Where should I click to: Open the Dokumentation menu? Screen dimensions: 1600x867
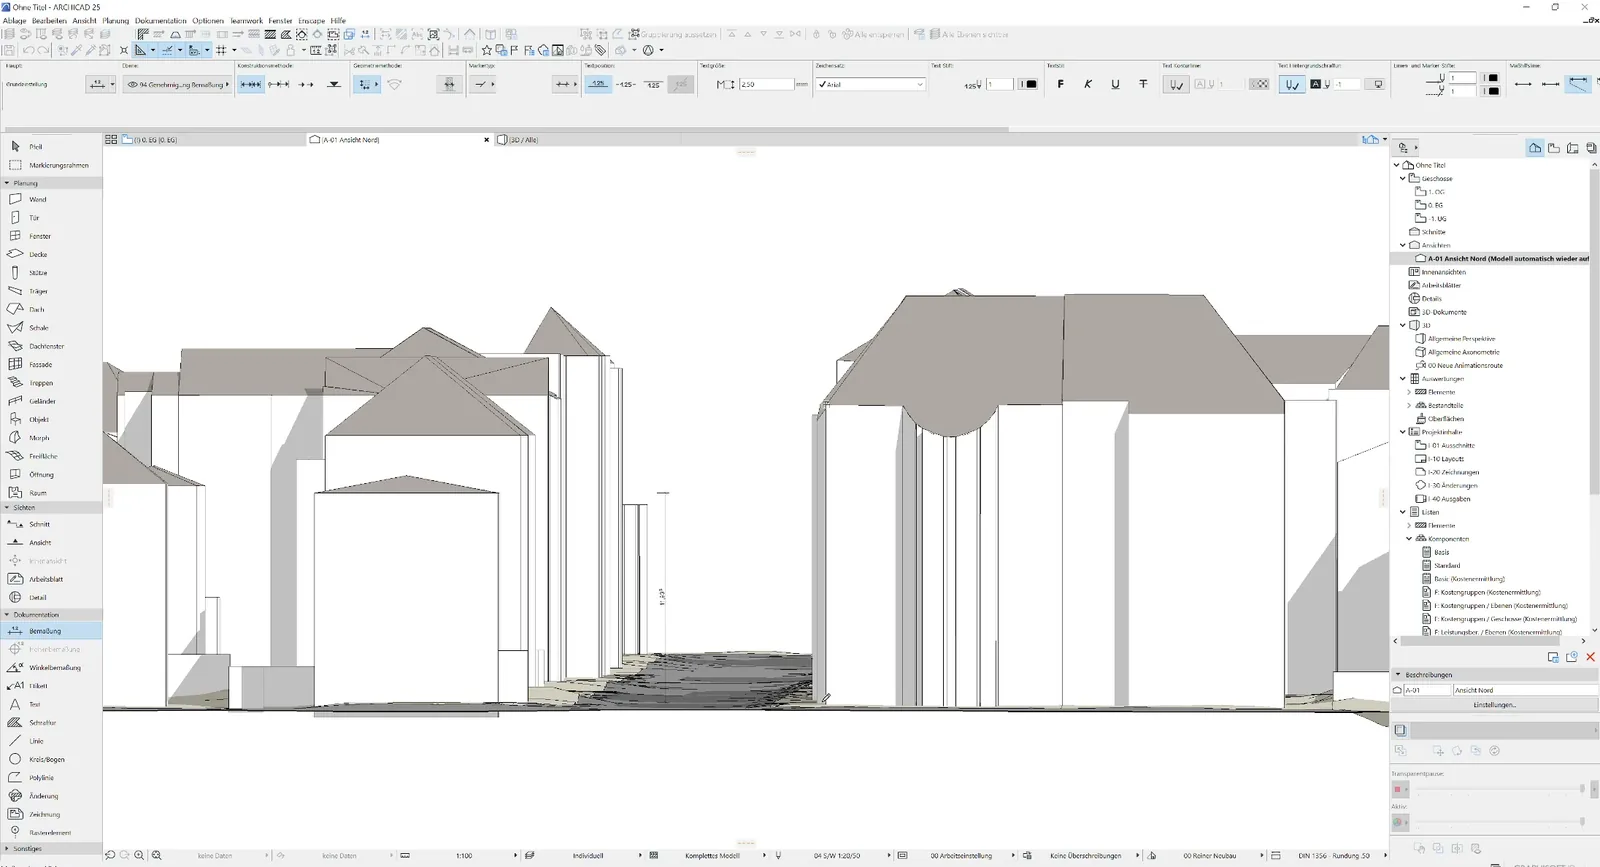tap(161, 20)
